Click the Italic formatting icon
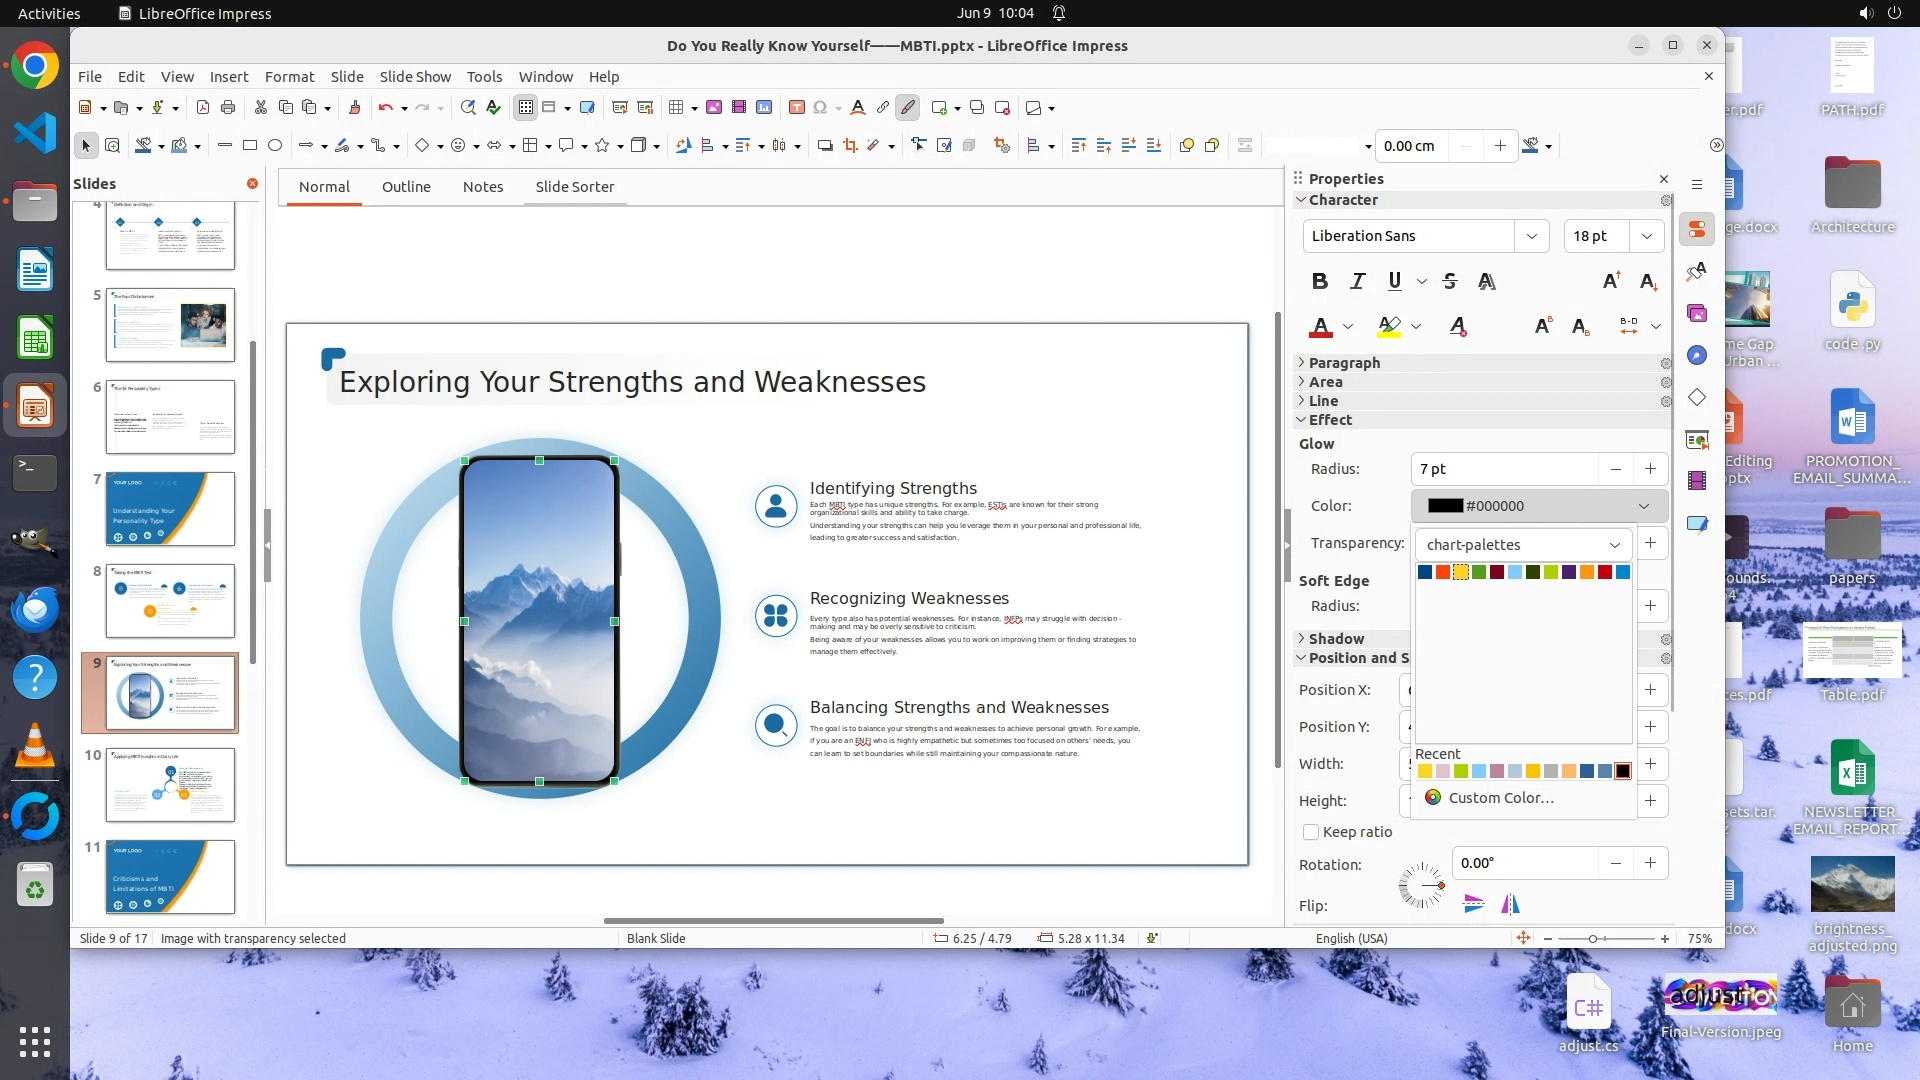 pyautogui.click(x=1357, y=282)
